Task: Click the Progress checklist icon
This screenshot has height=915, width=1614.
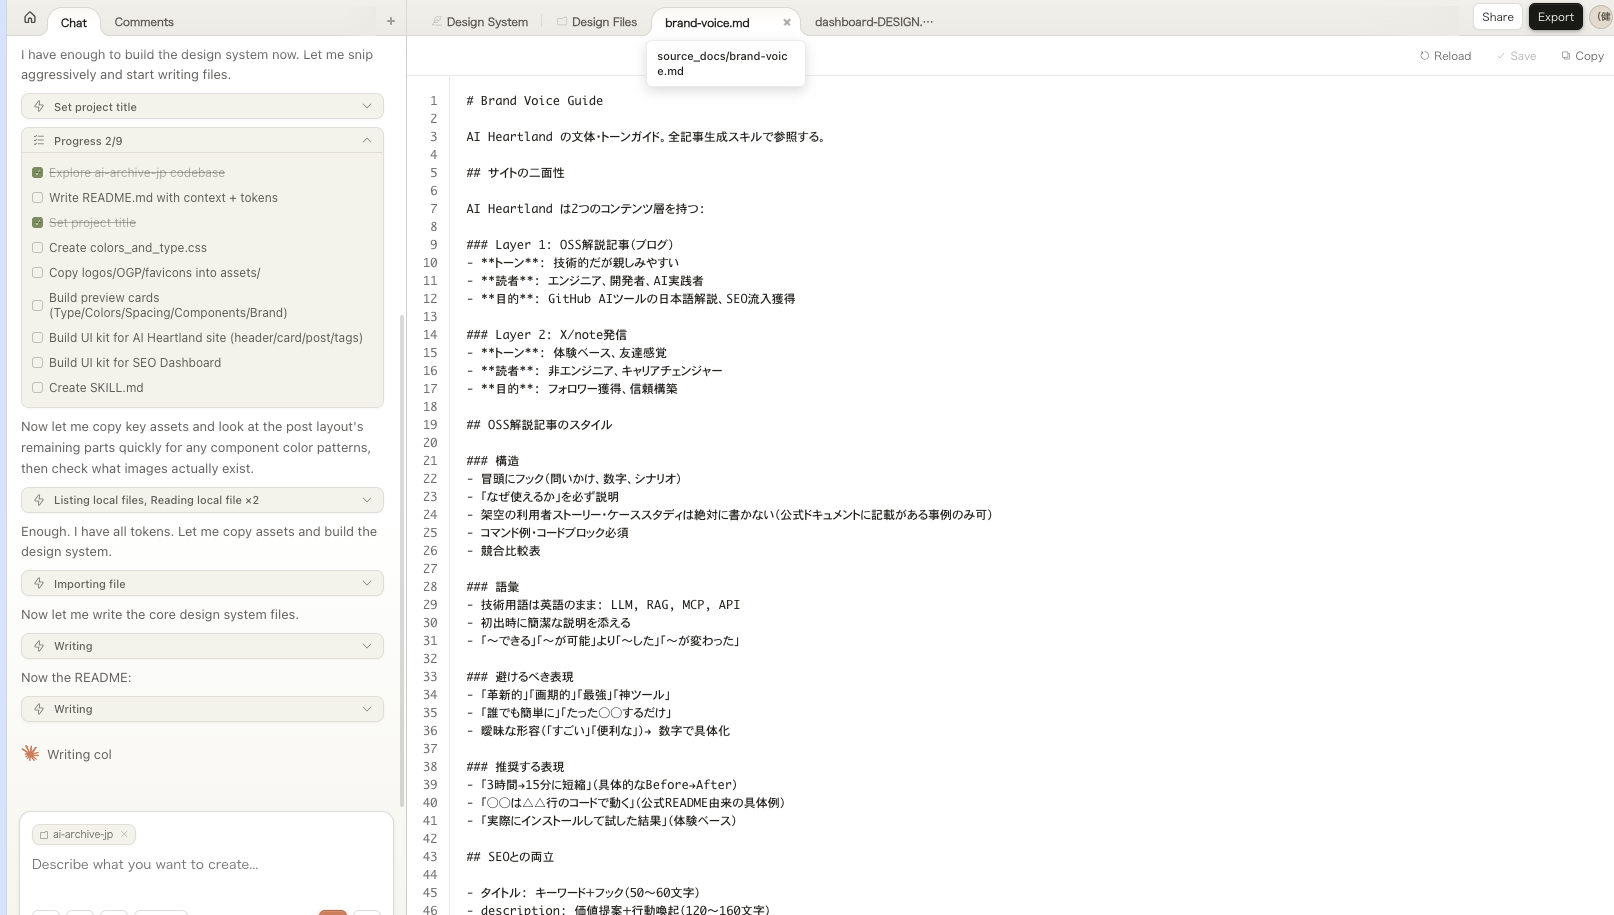Action: [39, 141]
